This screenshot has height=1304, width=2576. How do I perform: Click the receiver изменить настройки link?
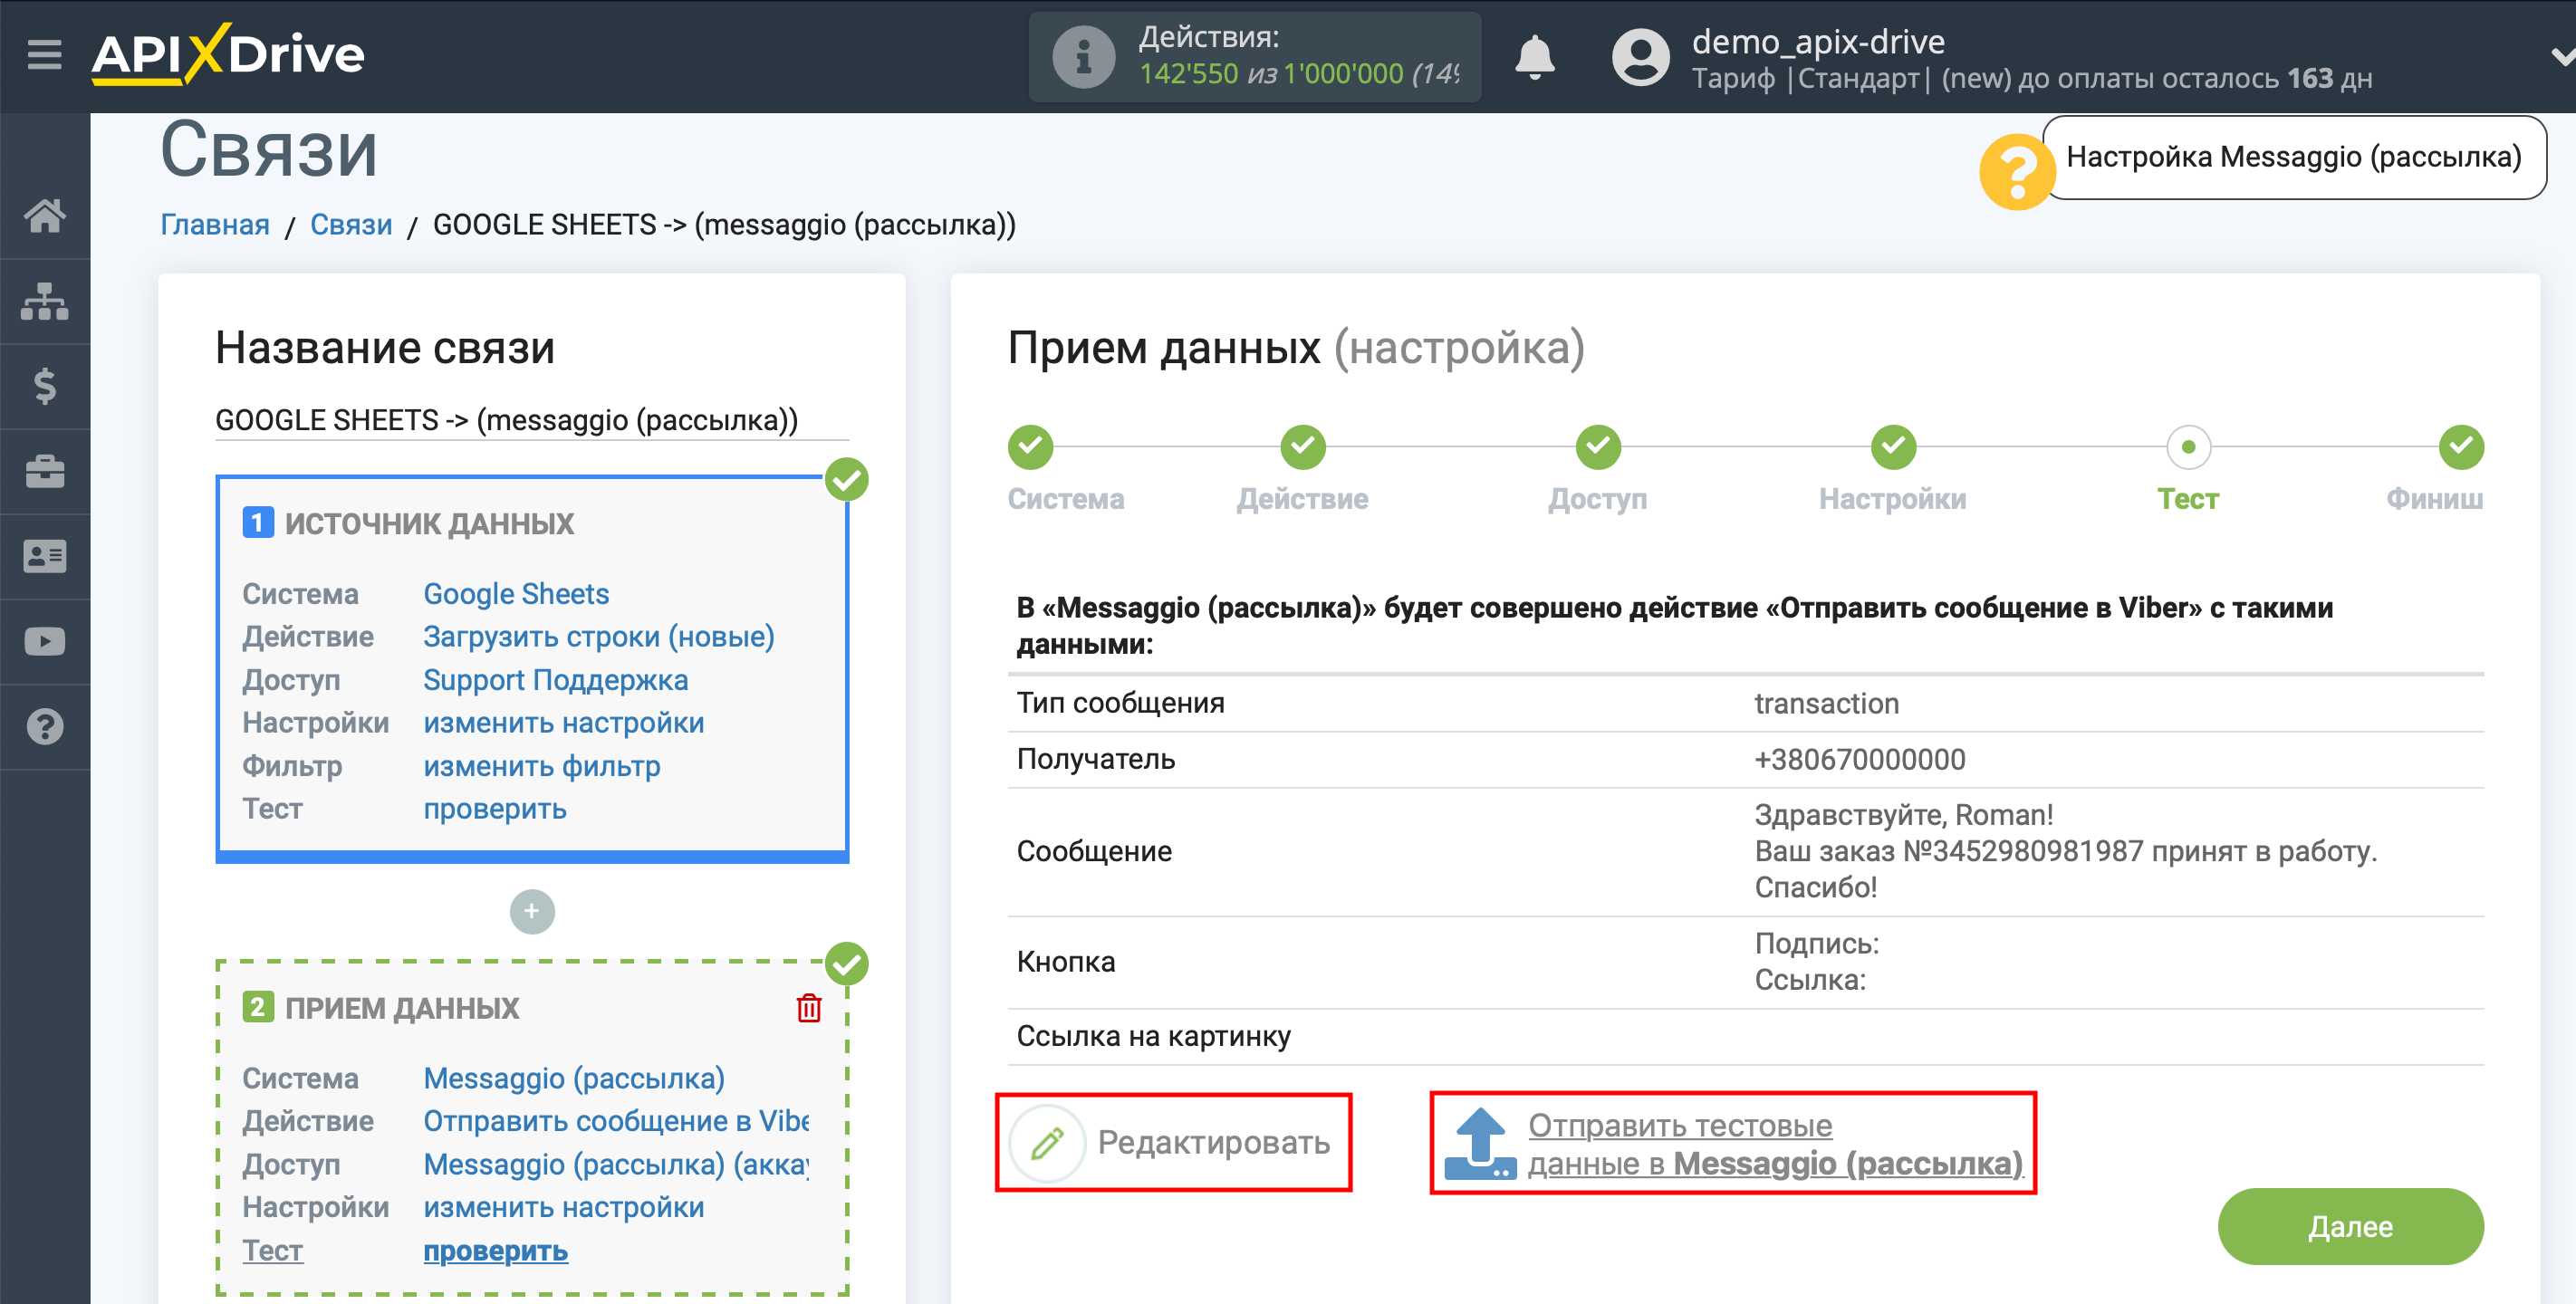pyautogui.click(x=564, y=1207)
